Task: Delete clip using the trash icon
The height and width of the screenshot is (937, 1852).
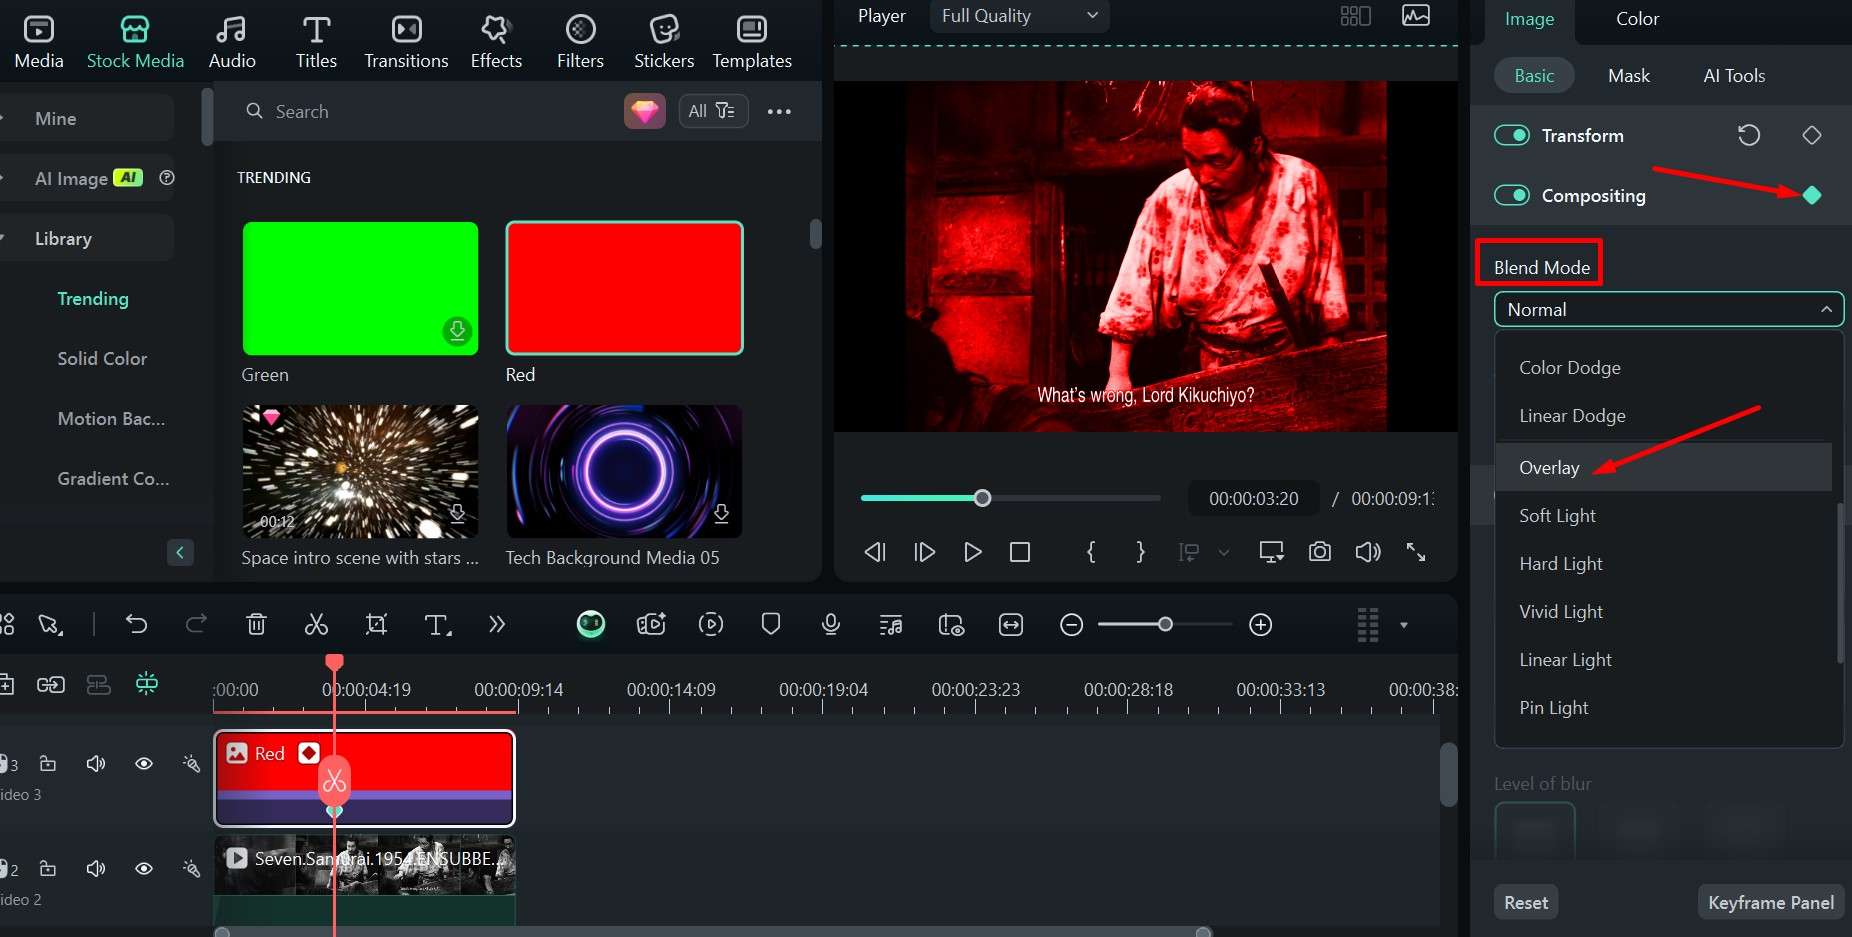Action: [256, 625]
